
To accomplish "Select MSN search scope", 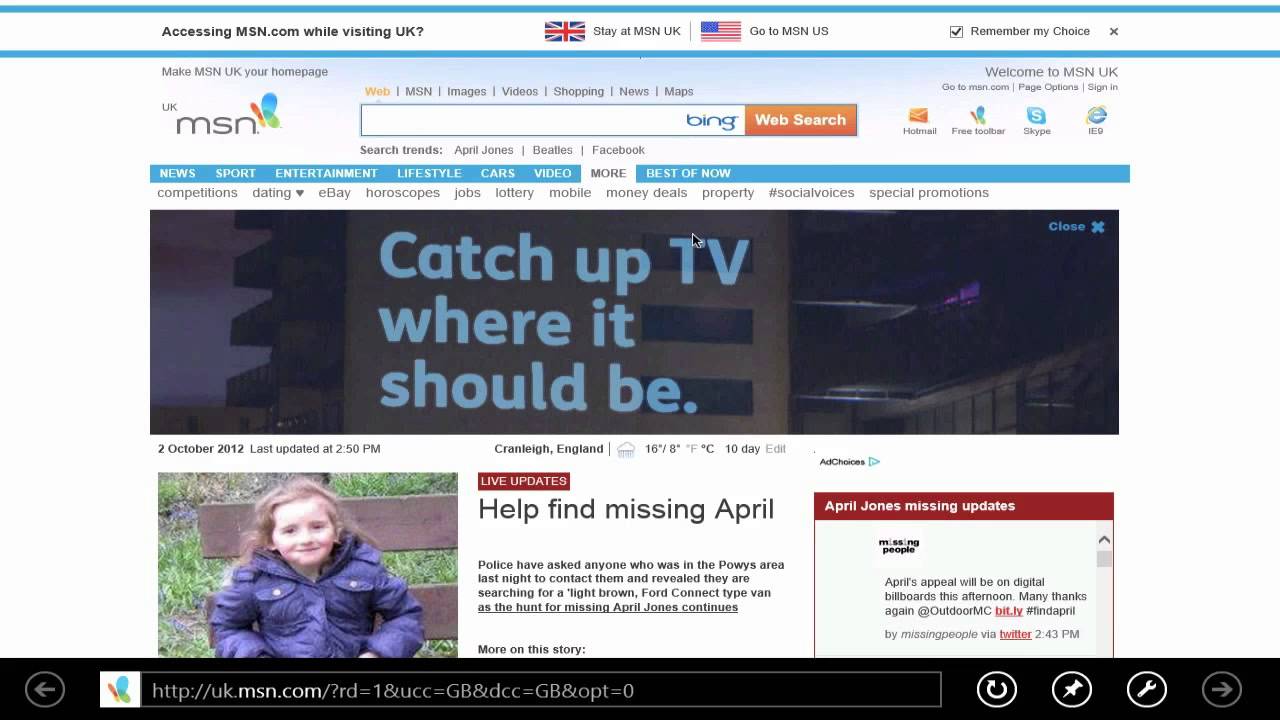I will click(418, 91).
